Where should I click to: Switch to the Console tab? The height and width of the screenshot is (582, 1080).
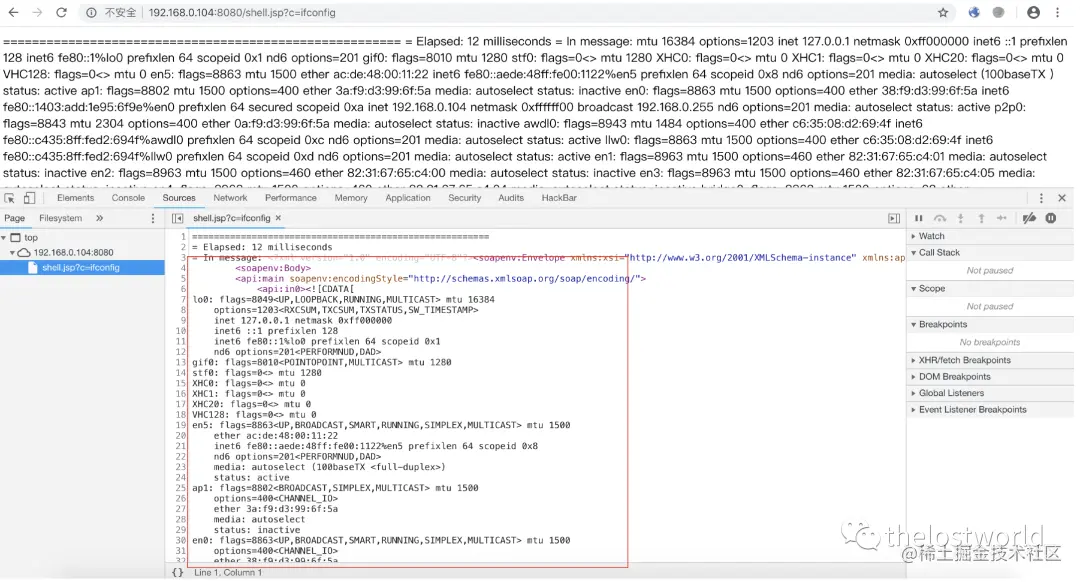(x=128, y=198)
